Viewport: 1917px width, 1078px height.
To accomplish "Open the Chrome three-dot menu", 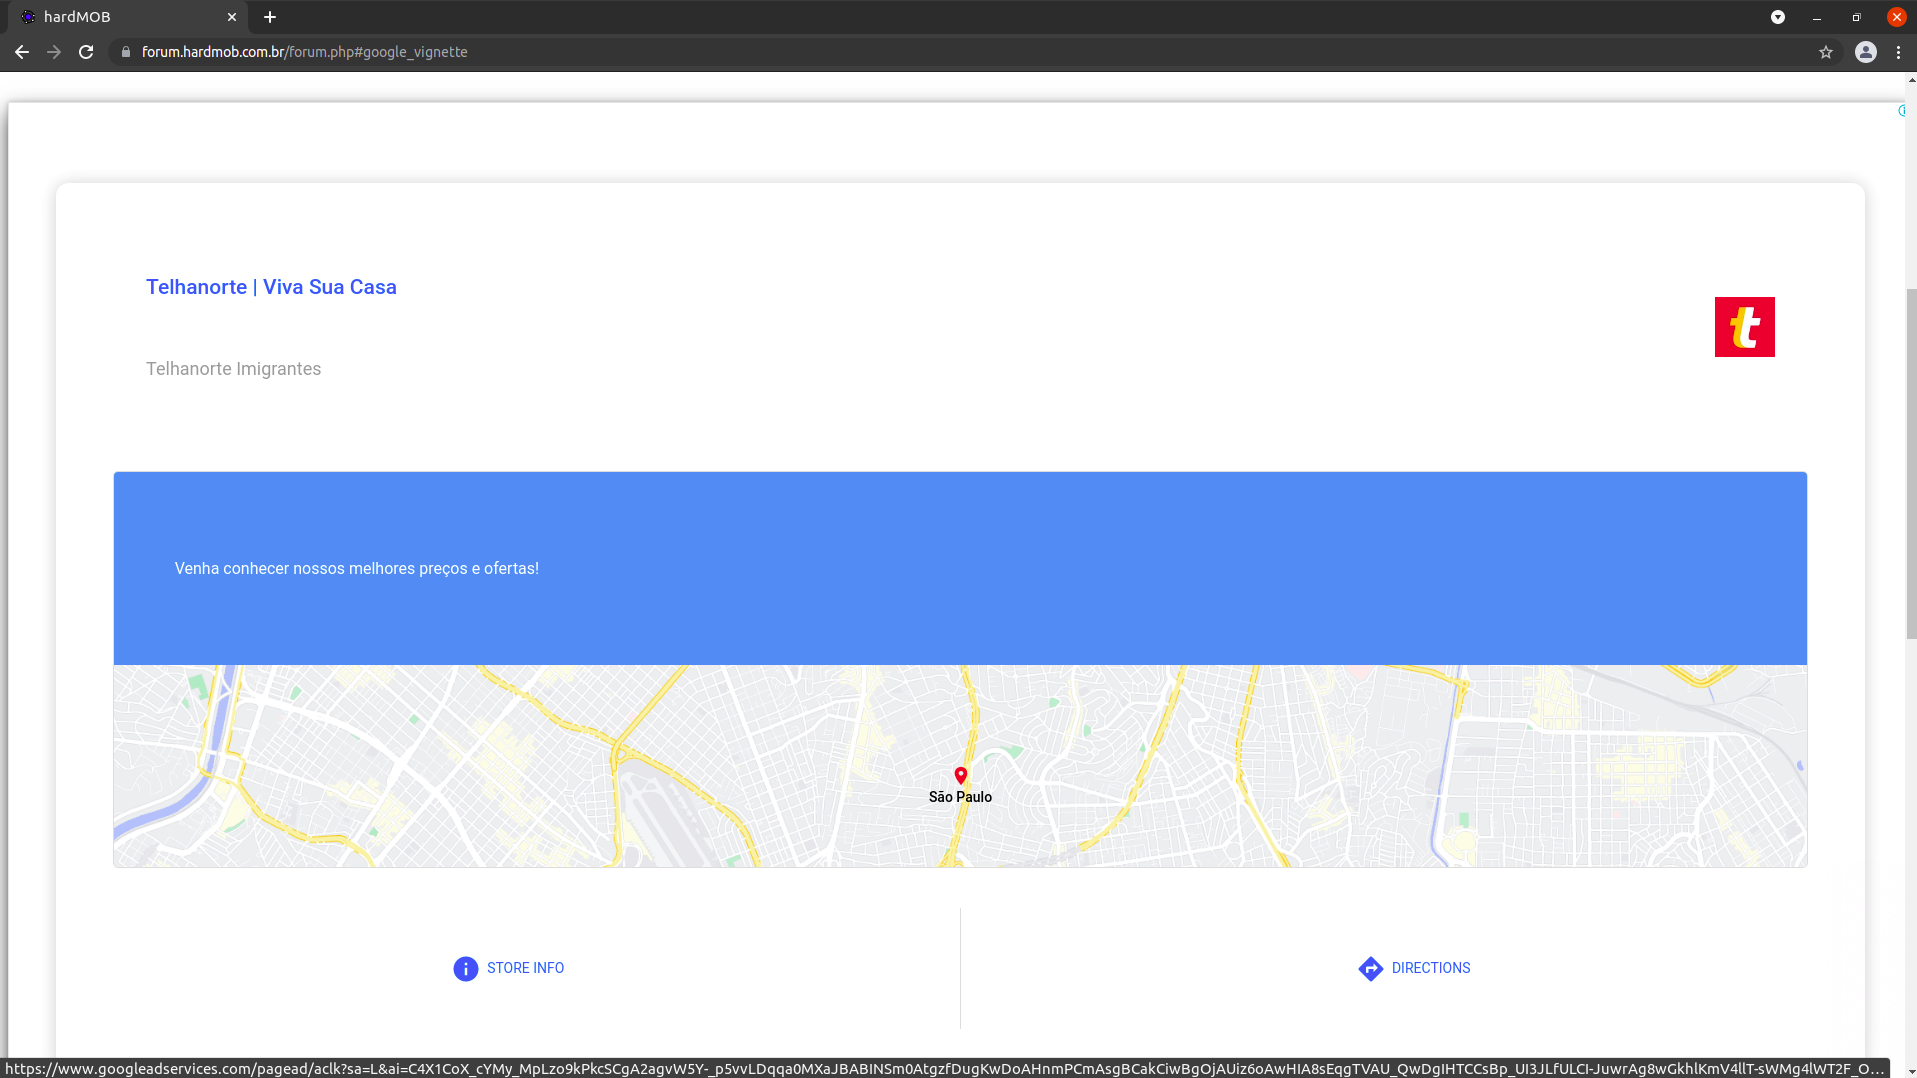I will point(1898,52).
